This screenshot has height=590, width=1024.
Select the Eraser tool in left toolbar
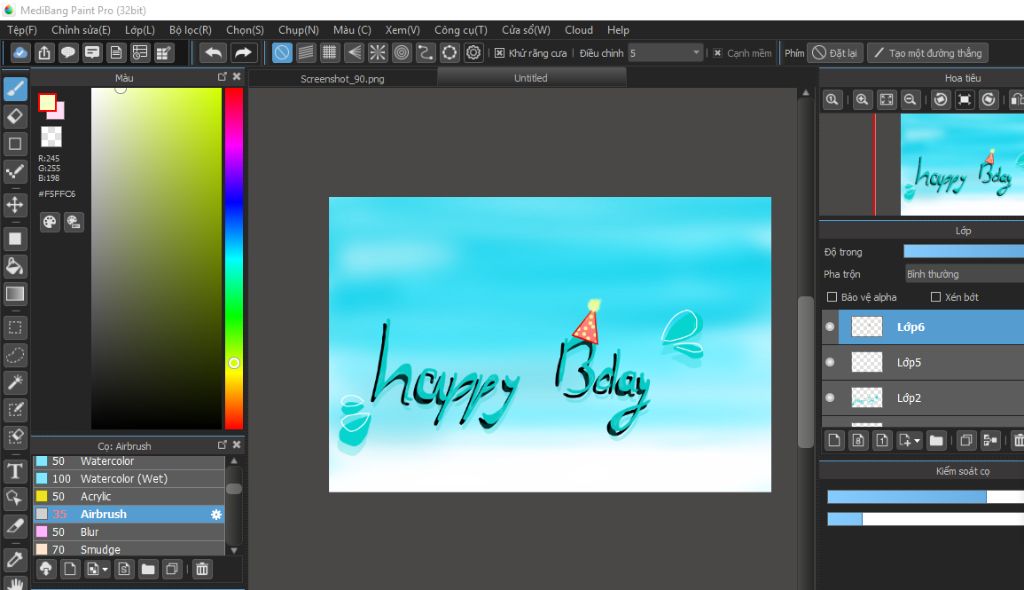[15, 116]
